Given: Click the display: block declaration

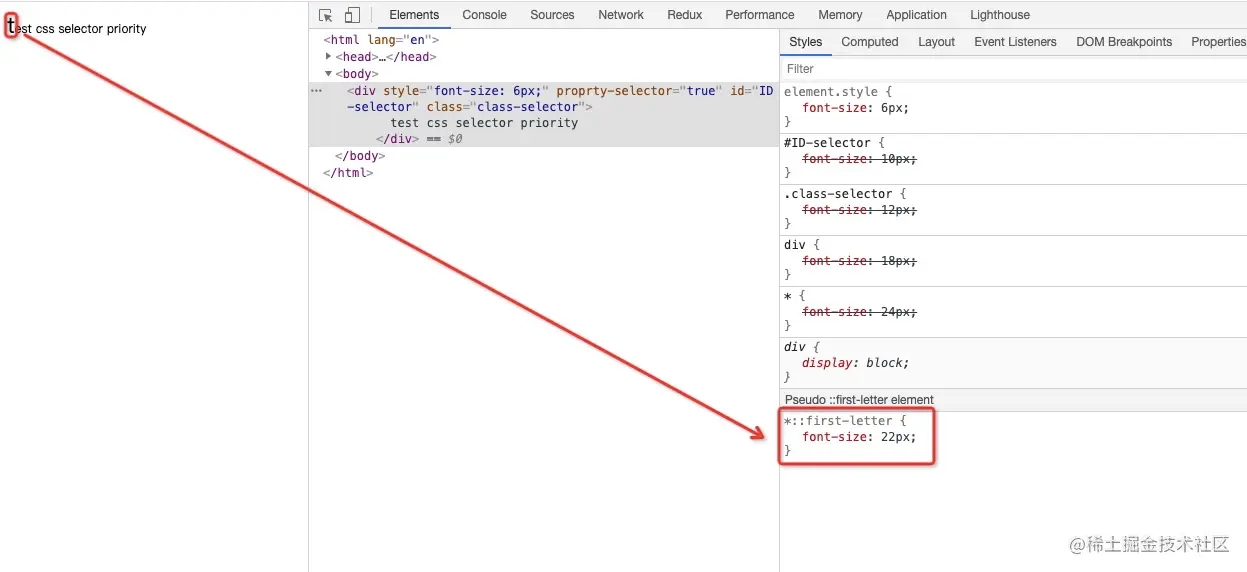Looking at the screenshot, I should [855, 363].
